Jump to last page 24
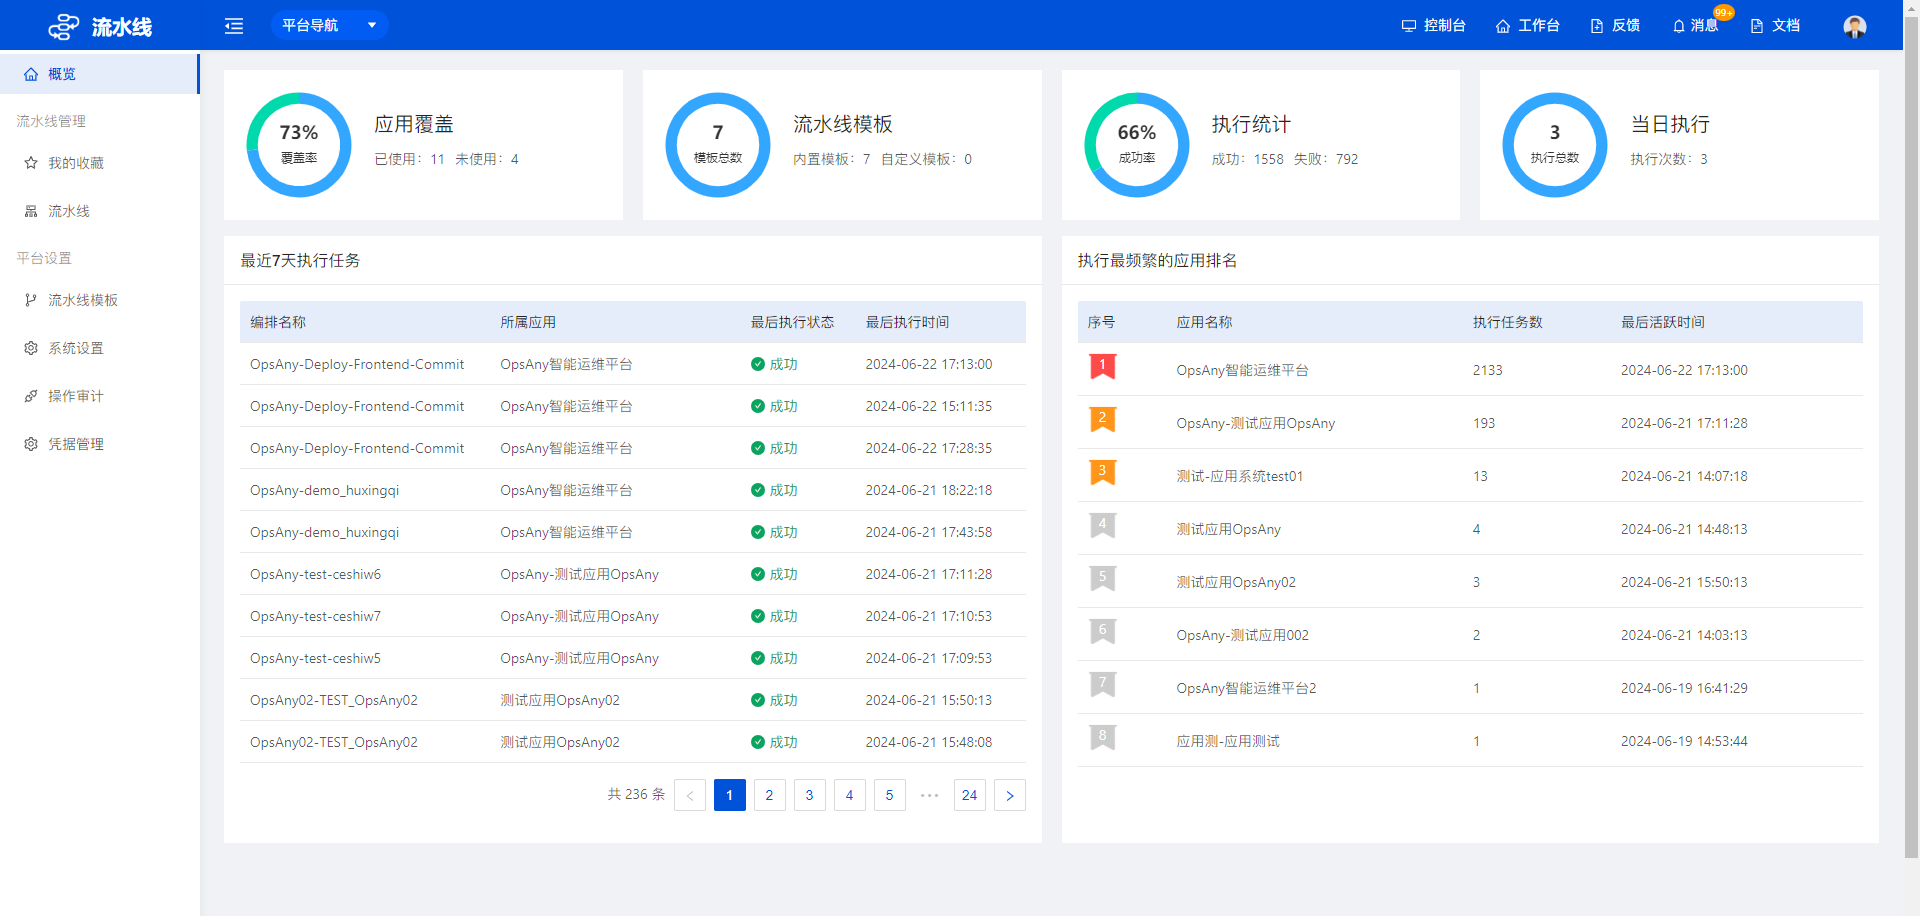The width and height of the screenshot is (1920, 916). pos(970,795)
